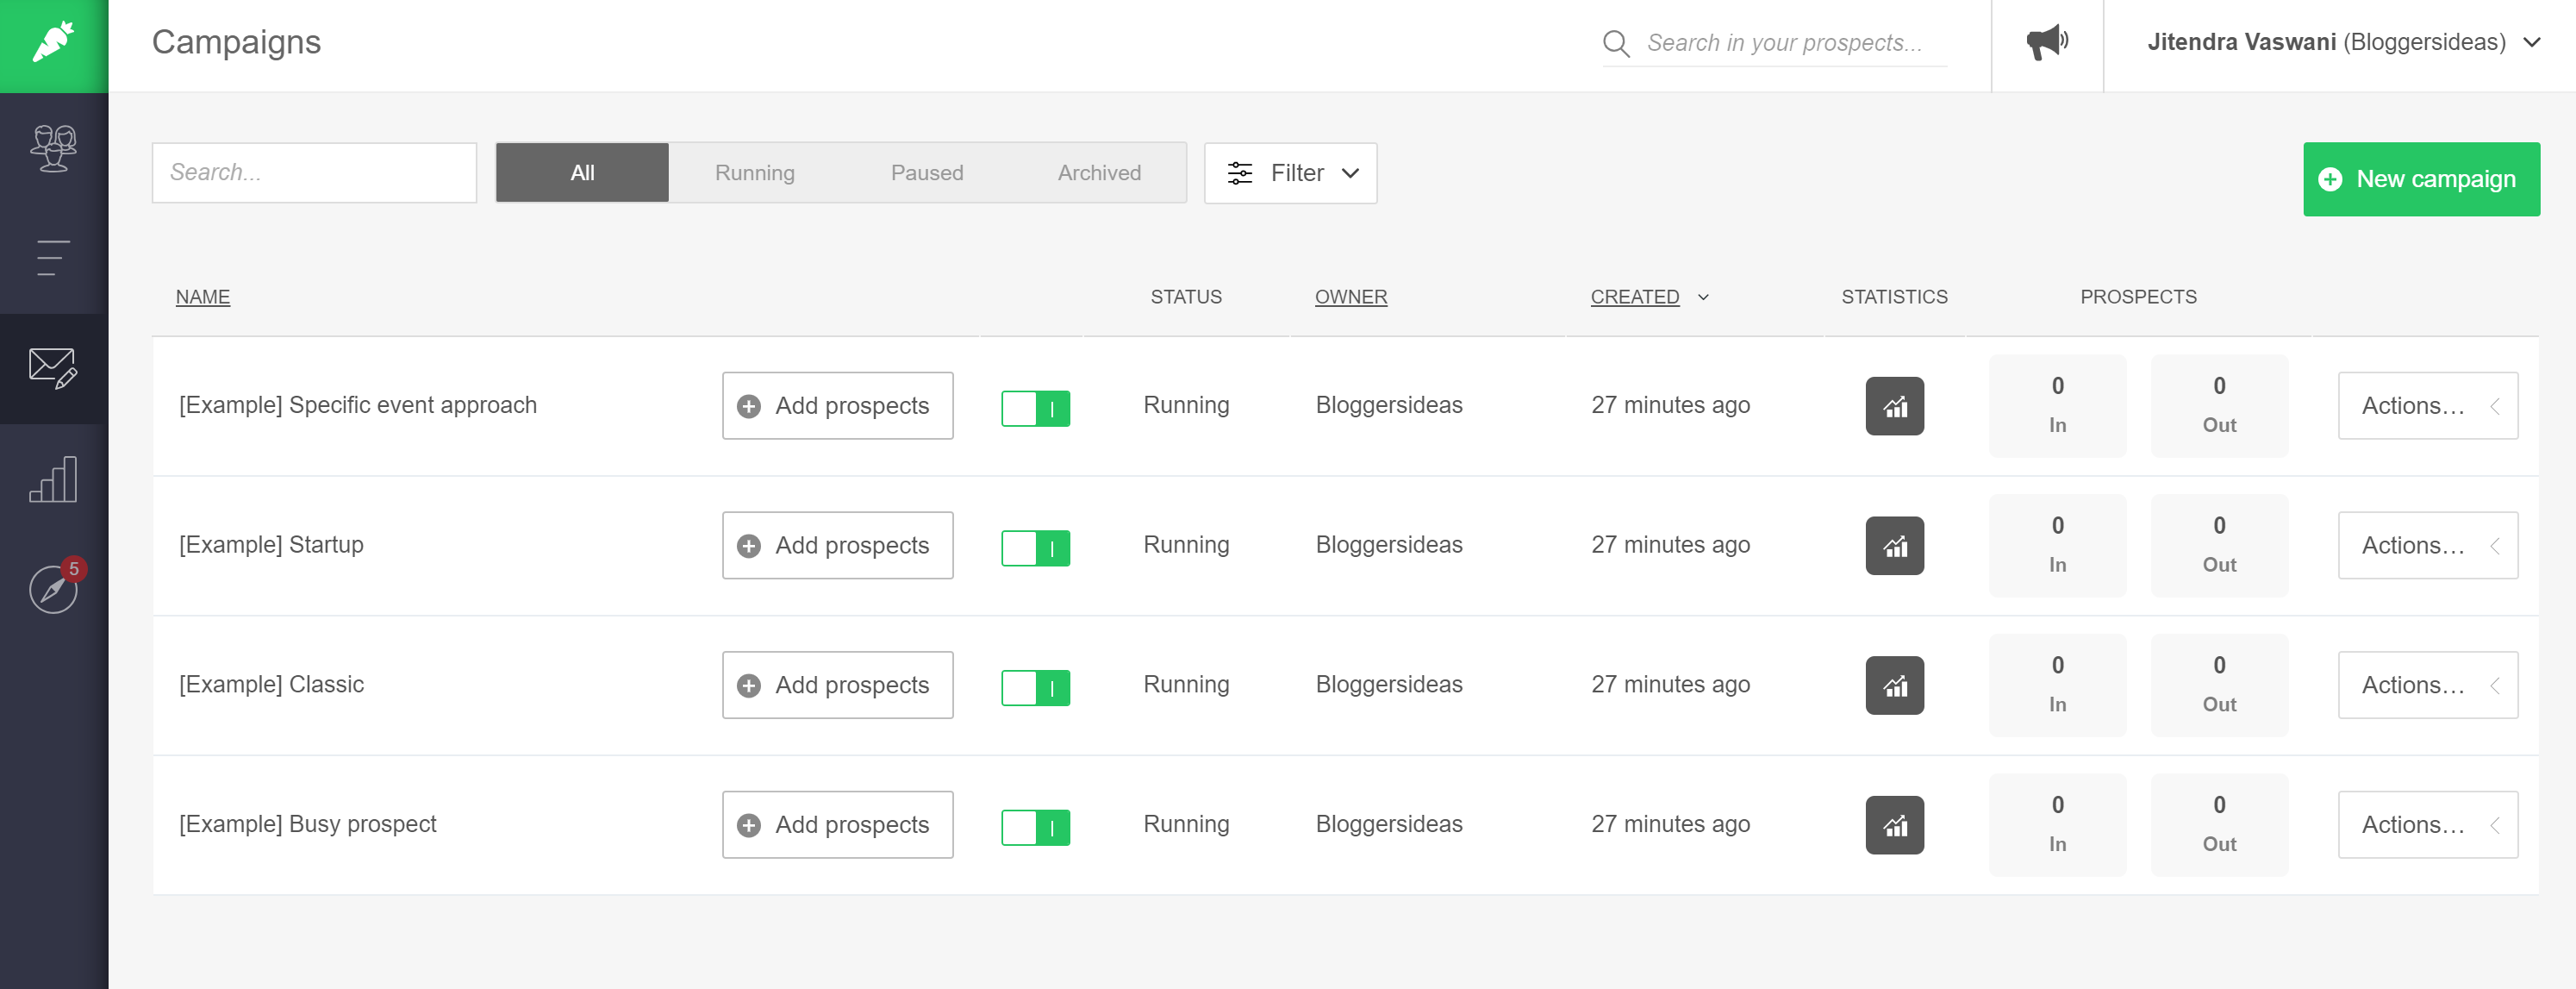2576x989 pixels.
Task: View statistics for the Specific event approach campaign
Action: 1895,406
